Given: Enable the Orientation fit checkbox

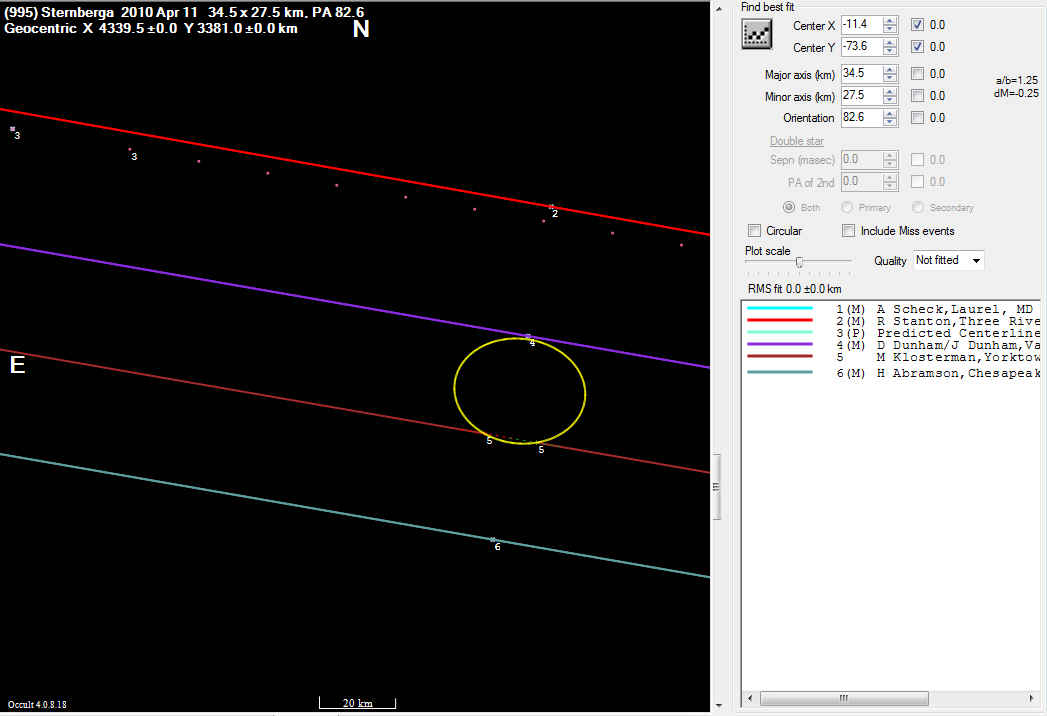Looking at the screenshot, I should point(917,118).
